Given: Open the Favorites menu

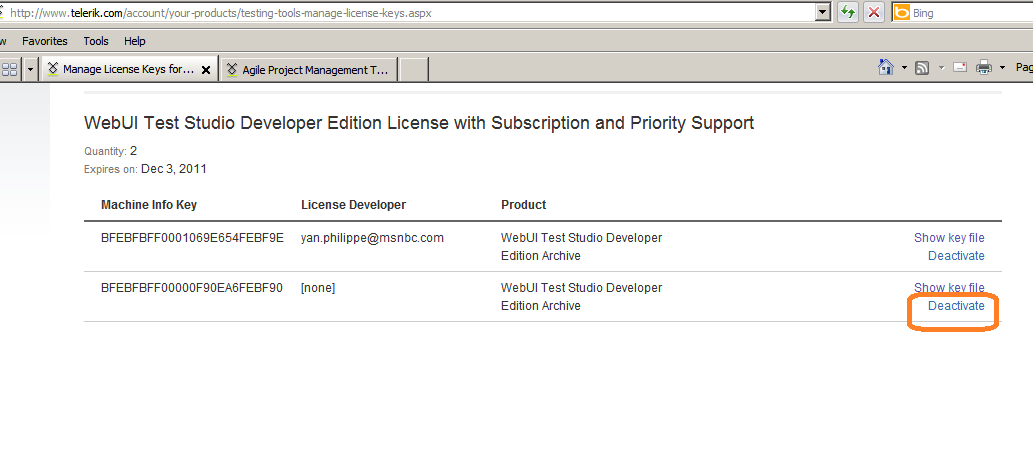Looking at the screenshot, I should click(45, 41).
